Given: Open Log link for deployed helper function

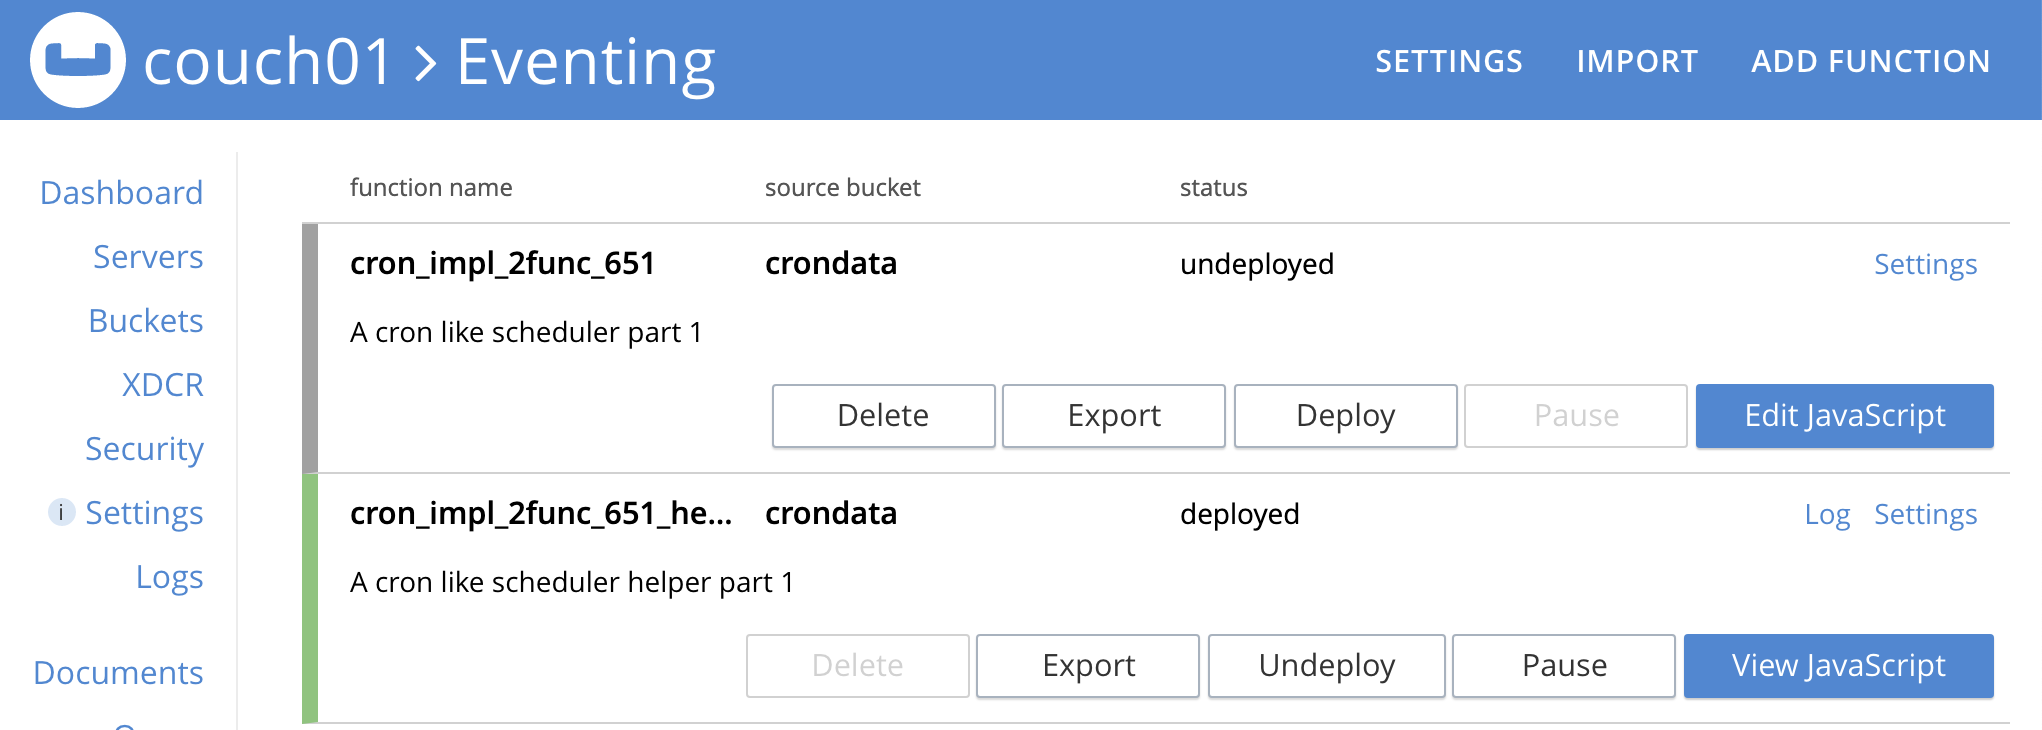Looking at the screenshot, I should coord(1827,514).
